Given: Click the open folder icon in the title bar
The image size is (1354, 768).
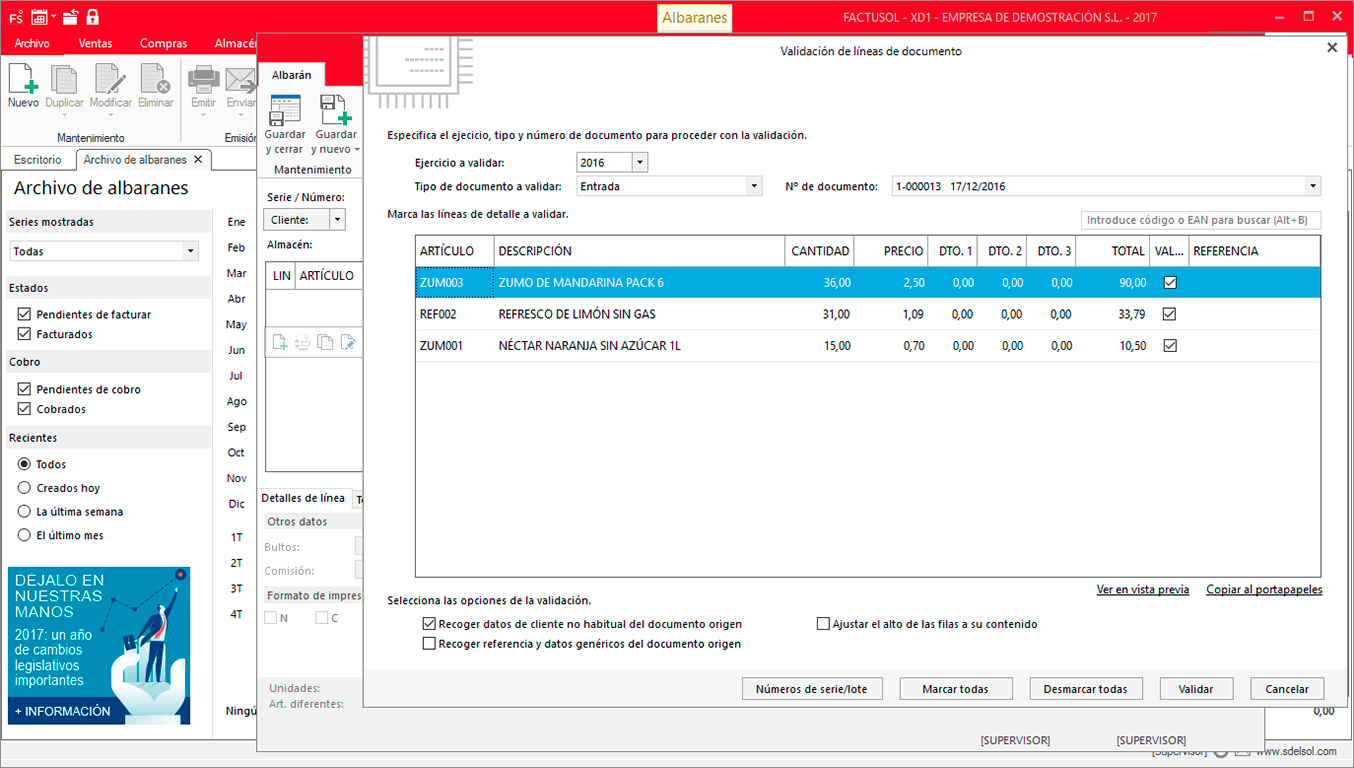Looking at the screenshot, I should pyautogui.click(x=70, y=16).
